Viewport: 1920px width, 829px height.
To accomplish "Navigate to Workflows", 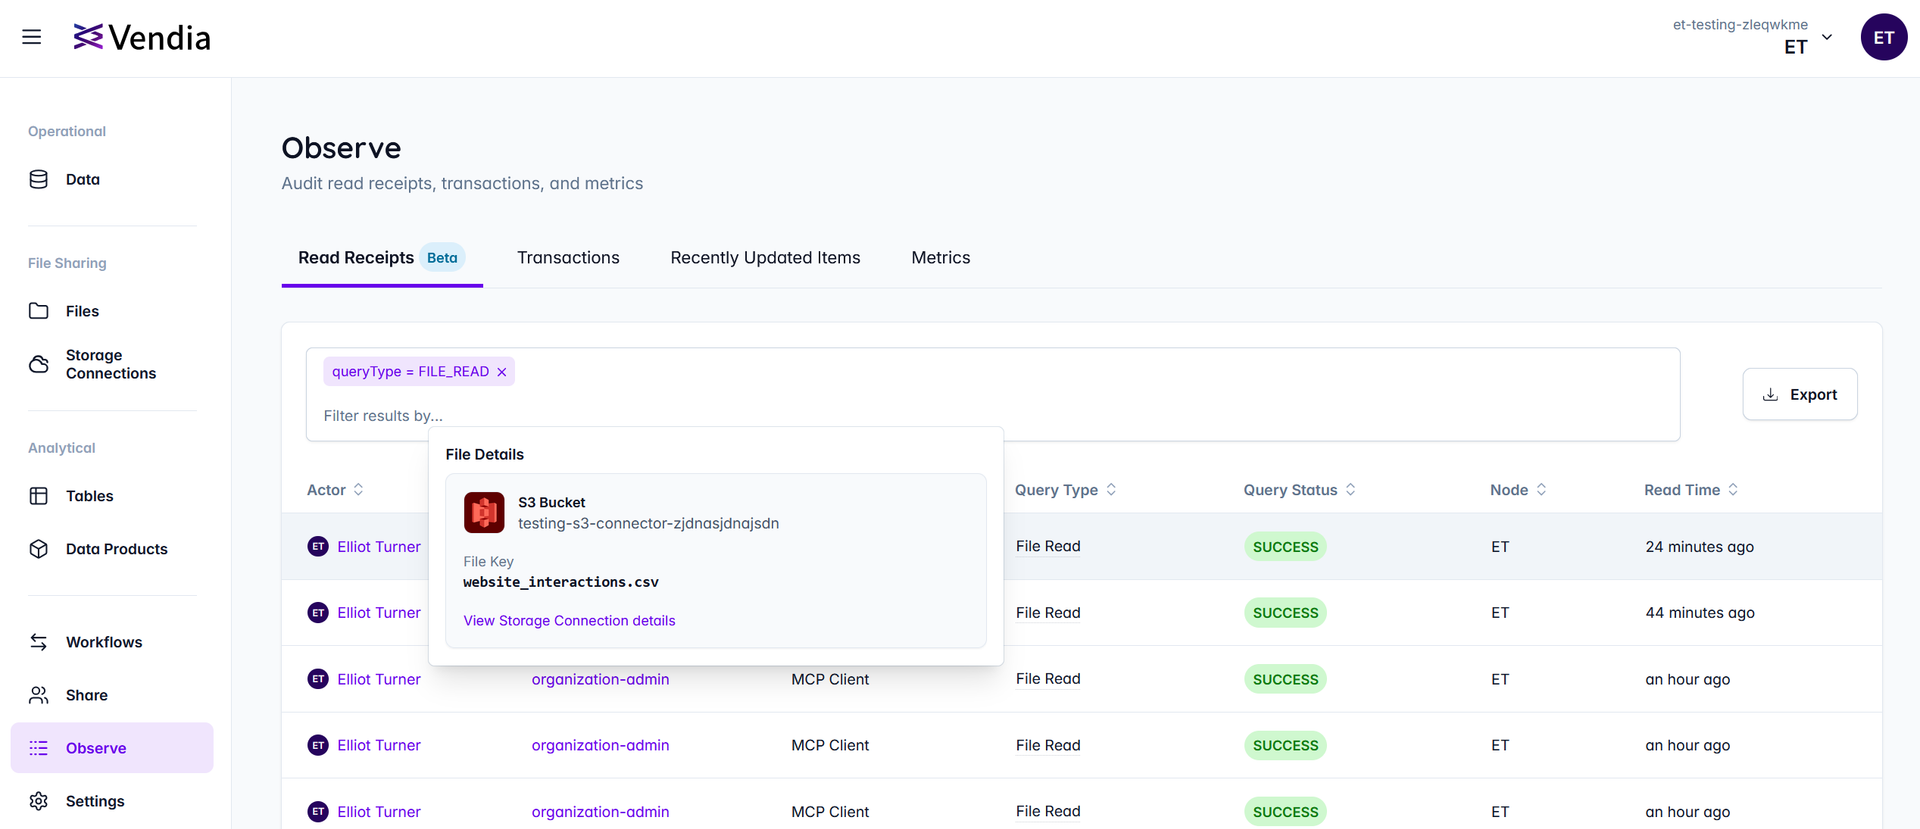I will [104, 642].
